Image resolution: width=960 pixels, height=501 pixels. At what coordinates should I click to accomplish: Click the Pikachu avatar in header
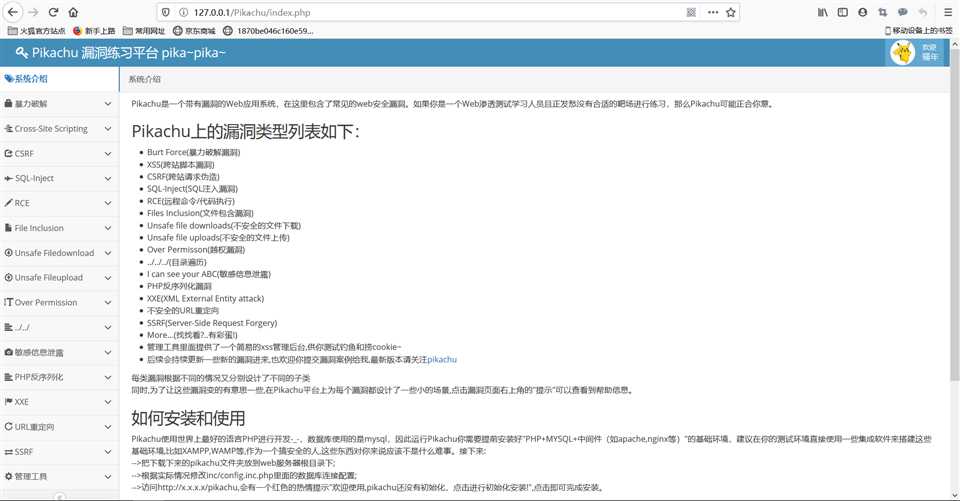coord(902,53)
